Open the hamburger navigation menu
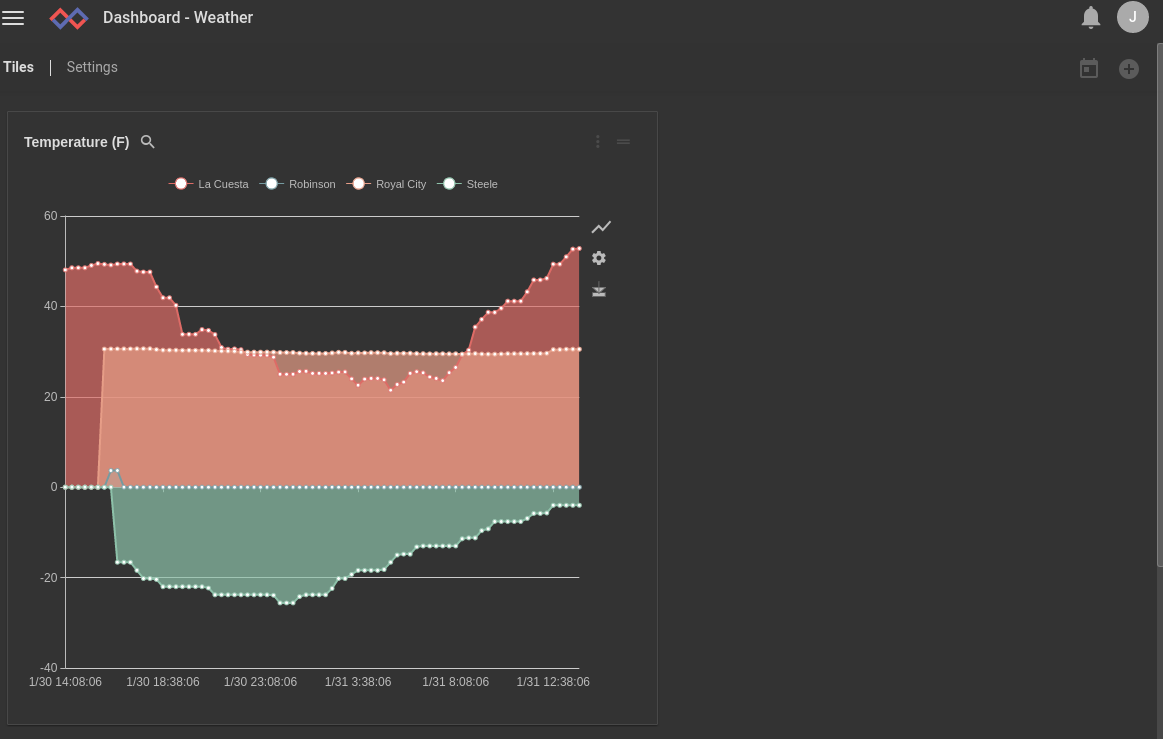This screenshot has width=1163, height=739. [13, 18]
